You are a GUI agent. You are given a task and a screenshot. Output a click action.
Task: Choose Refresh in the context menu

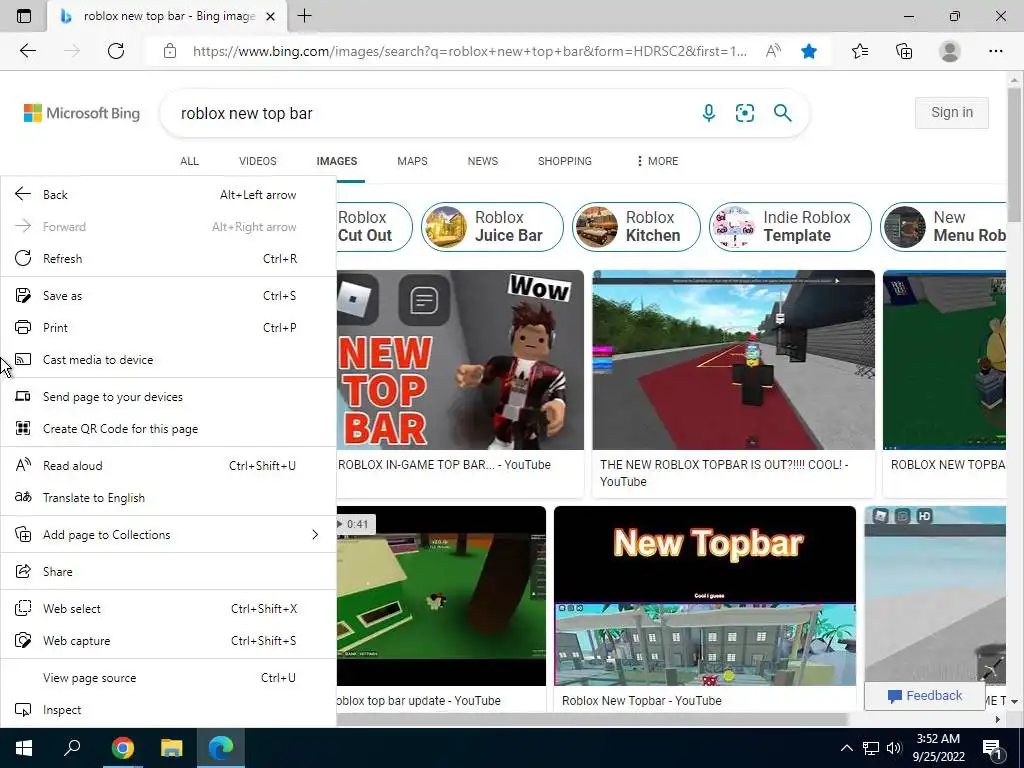(168, 259)
